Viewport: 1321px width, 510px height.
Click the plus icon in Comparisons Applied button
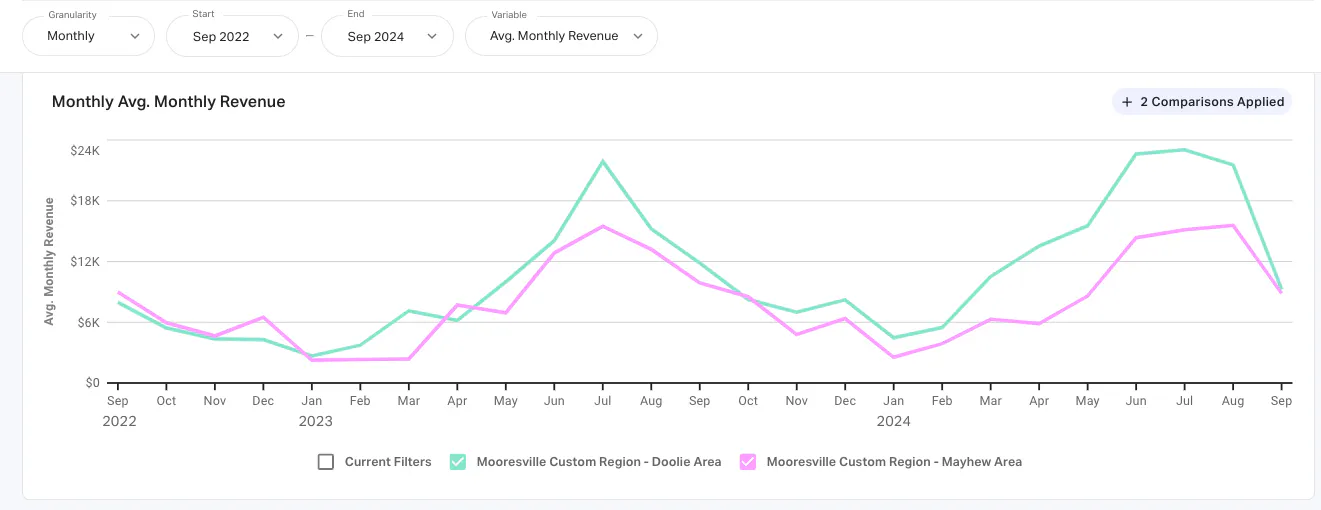click(x=1127, y=102)
